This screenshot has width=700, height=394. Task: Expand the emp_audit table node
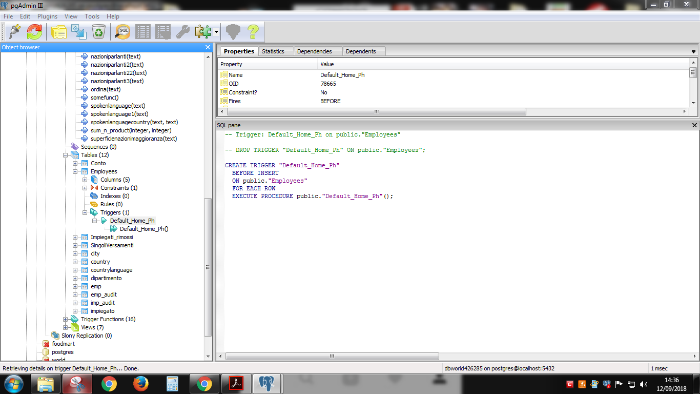coord(75,294)
